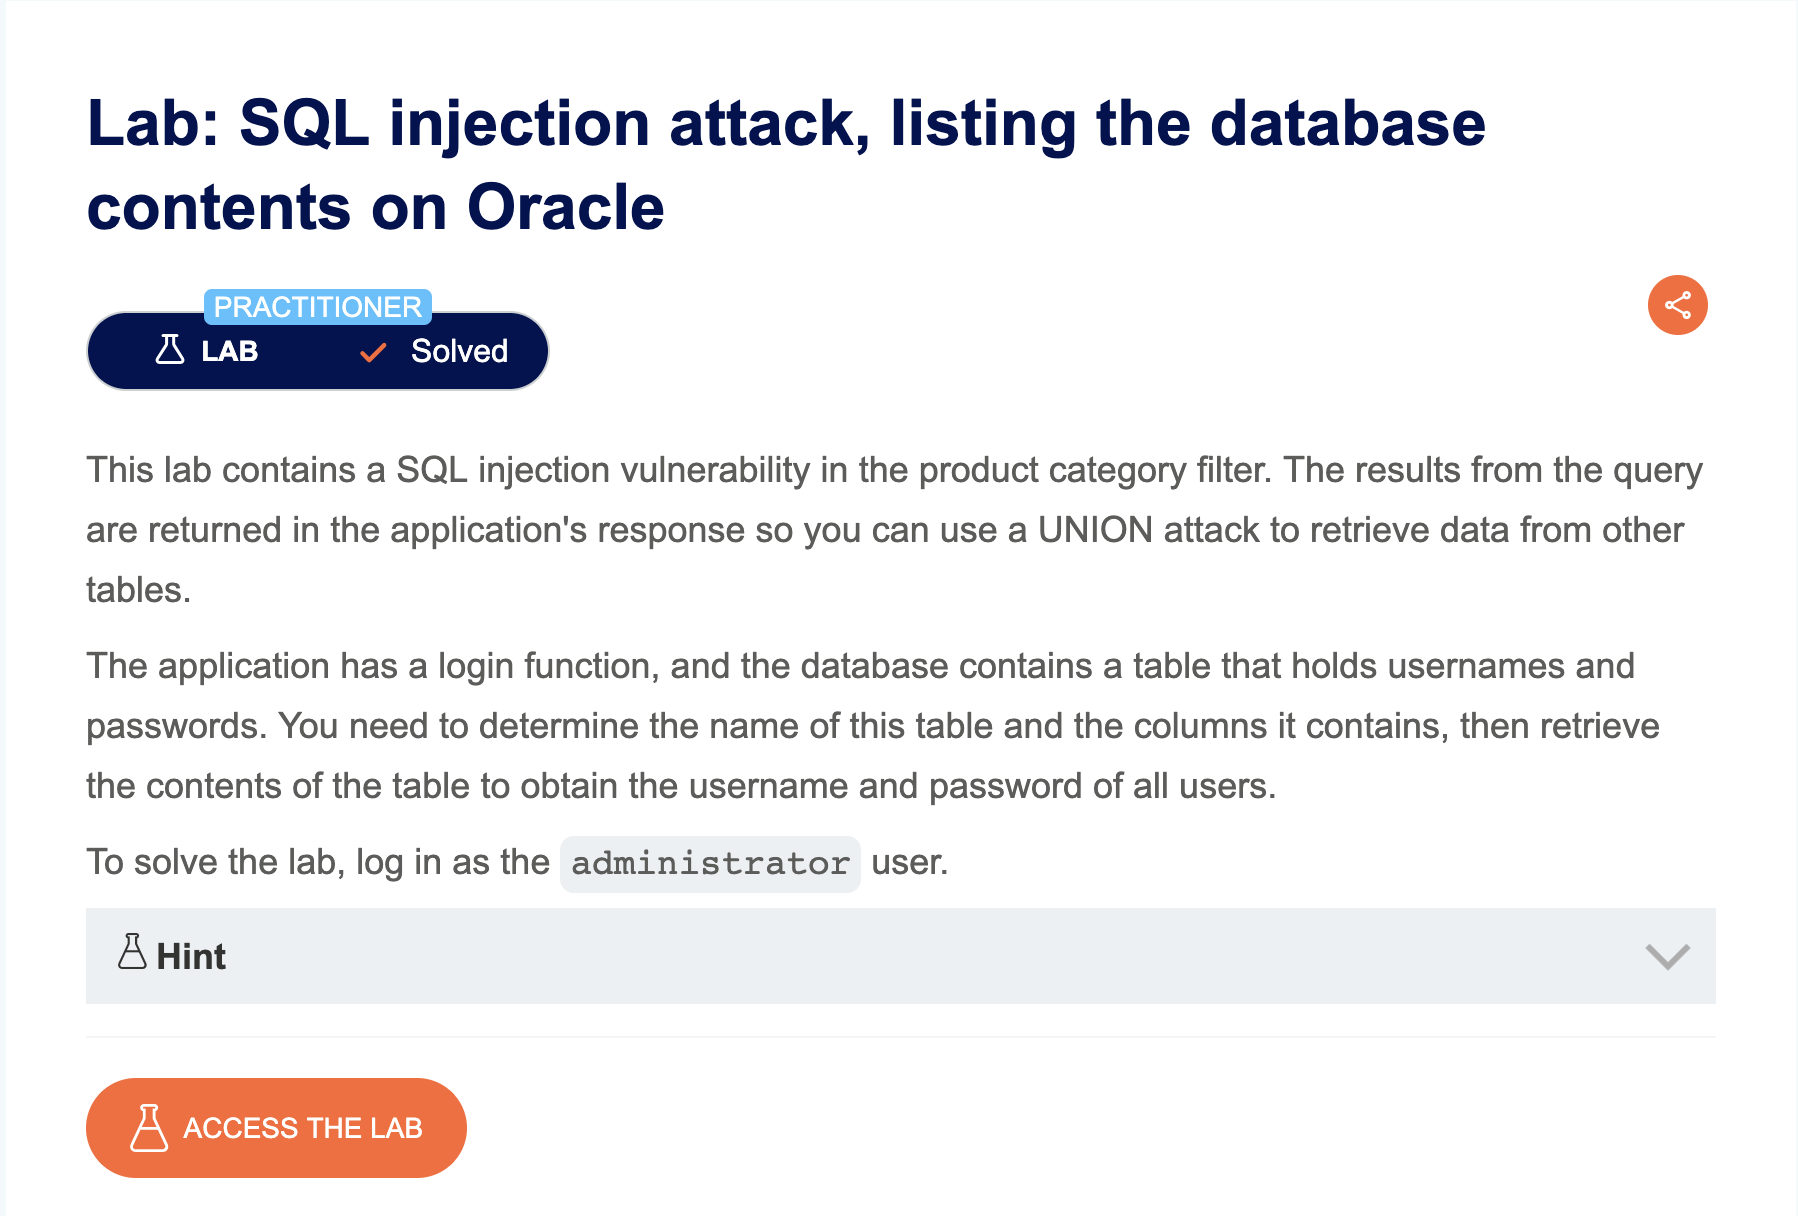Screen dimensions: 1798x1216
Task: Click the LAB label in the dark badge
Action: [230, 351]
